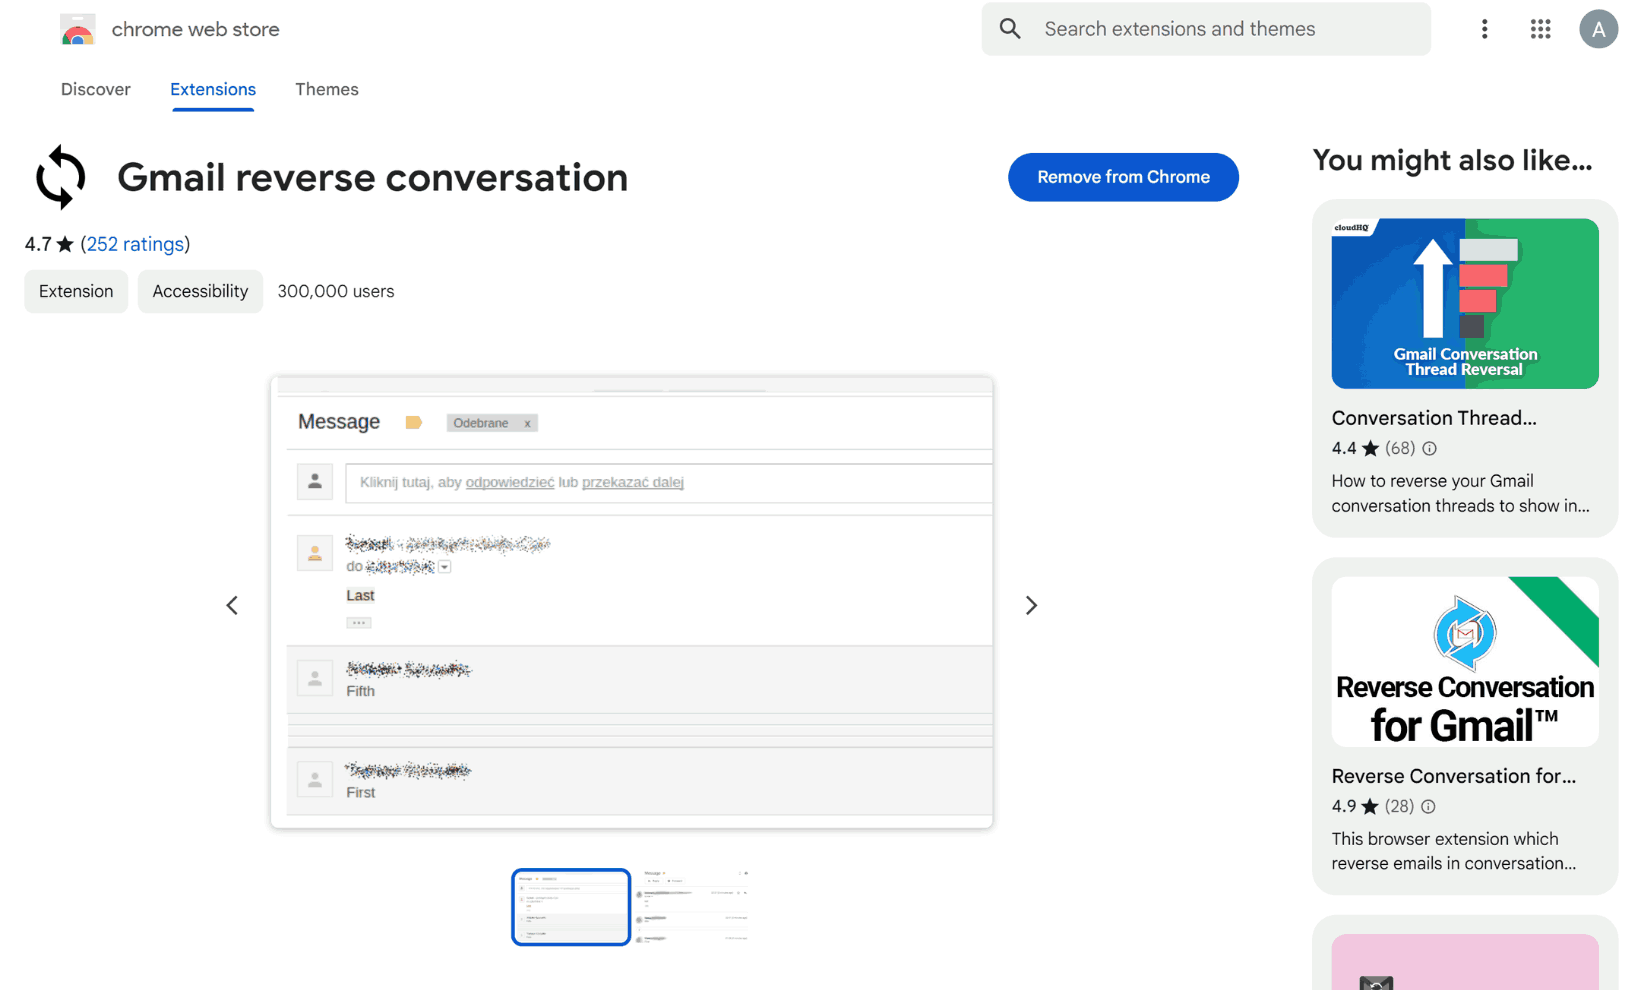The height and width of the screenshot is (990, 1641).
Task: Open the Conversation Thread... suggestion title
Action: (x=1434, y=418)
